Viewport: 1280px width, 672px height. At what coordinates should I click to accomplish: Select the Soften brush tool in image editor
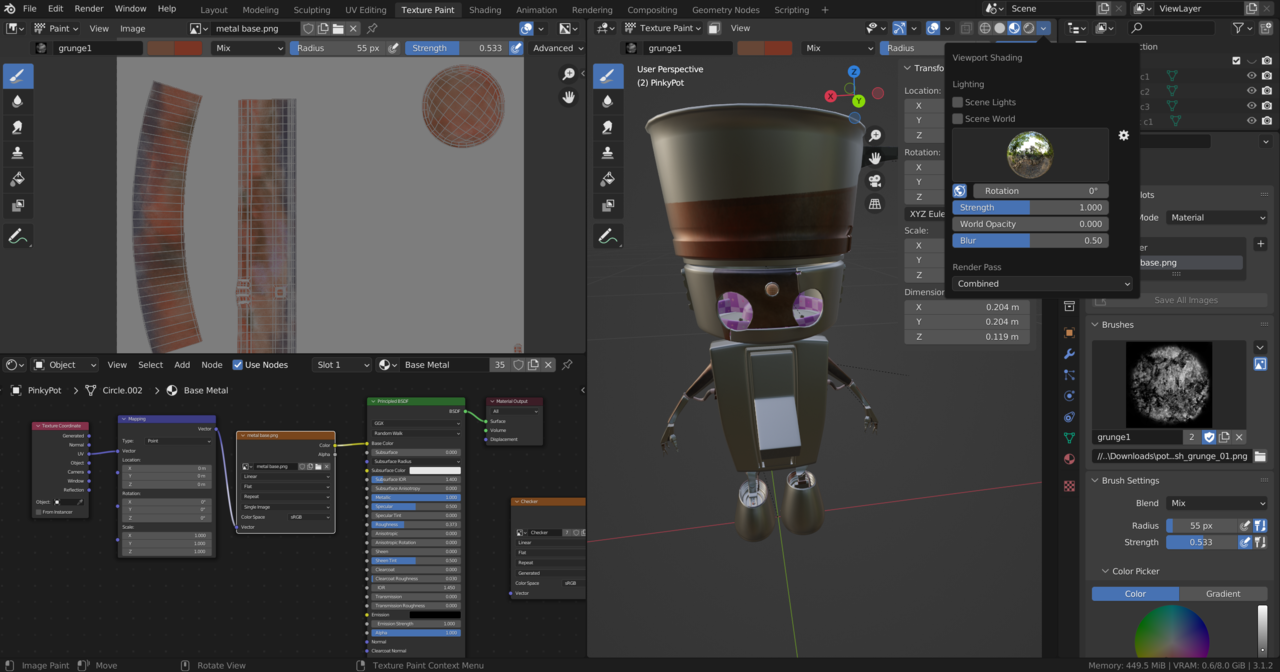pos(18,101)
